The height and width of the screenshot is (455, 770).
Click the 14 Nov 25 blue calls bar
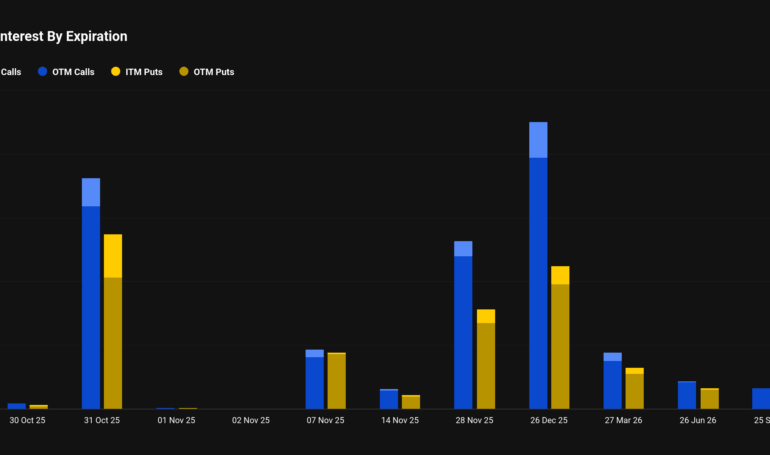[389, 399]
